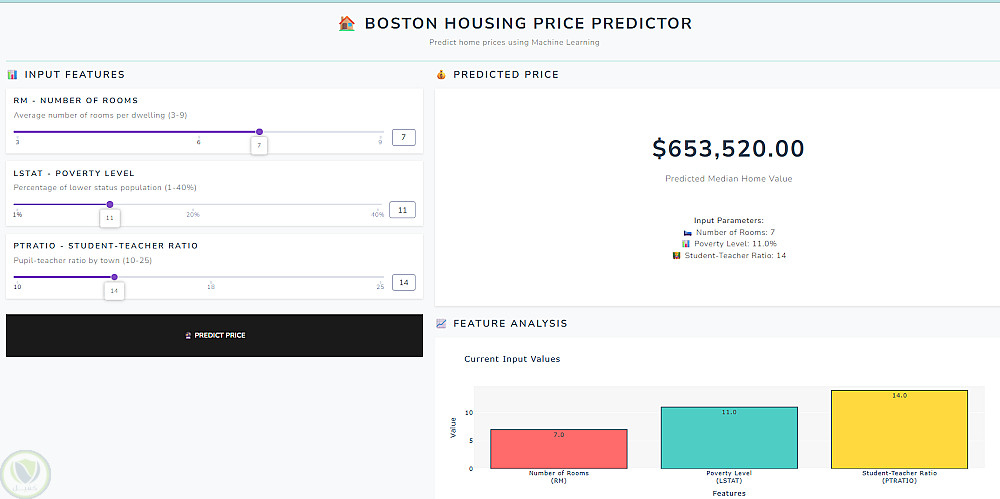Focus the PTRATIO value input showing 14
1000x499 pixels.
[x=403, y=283]
